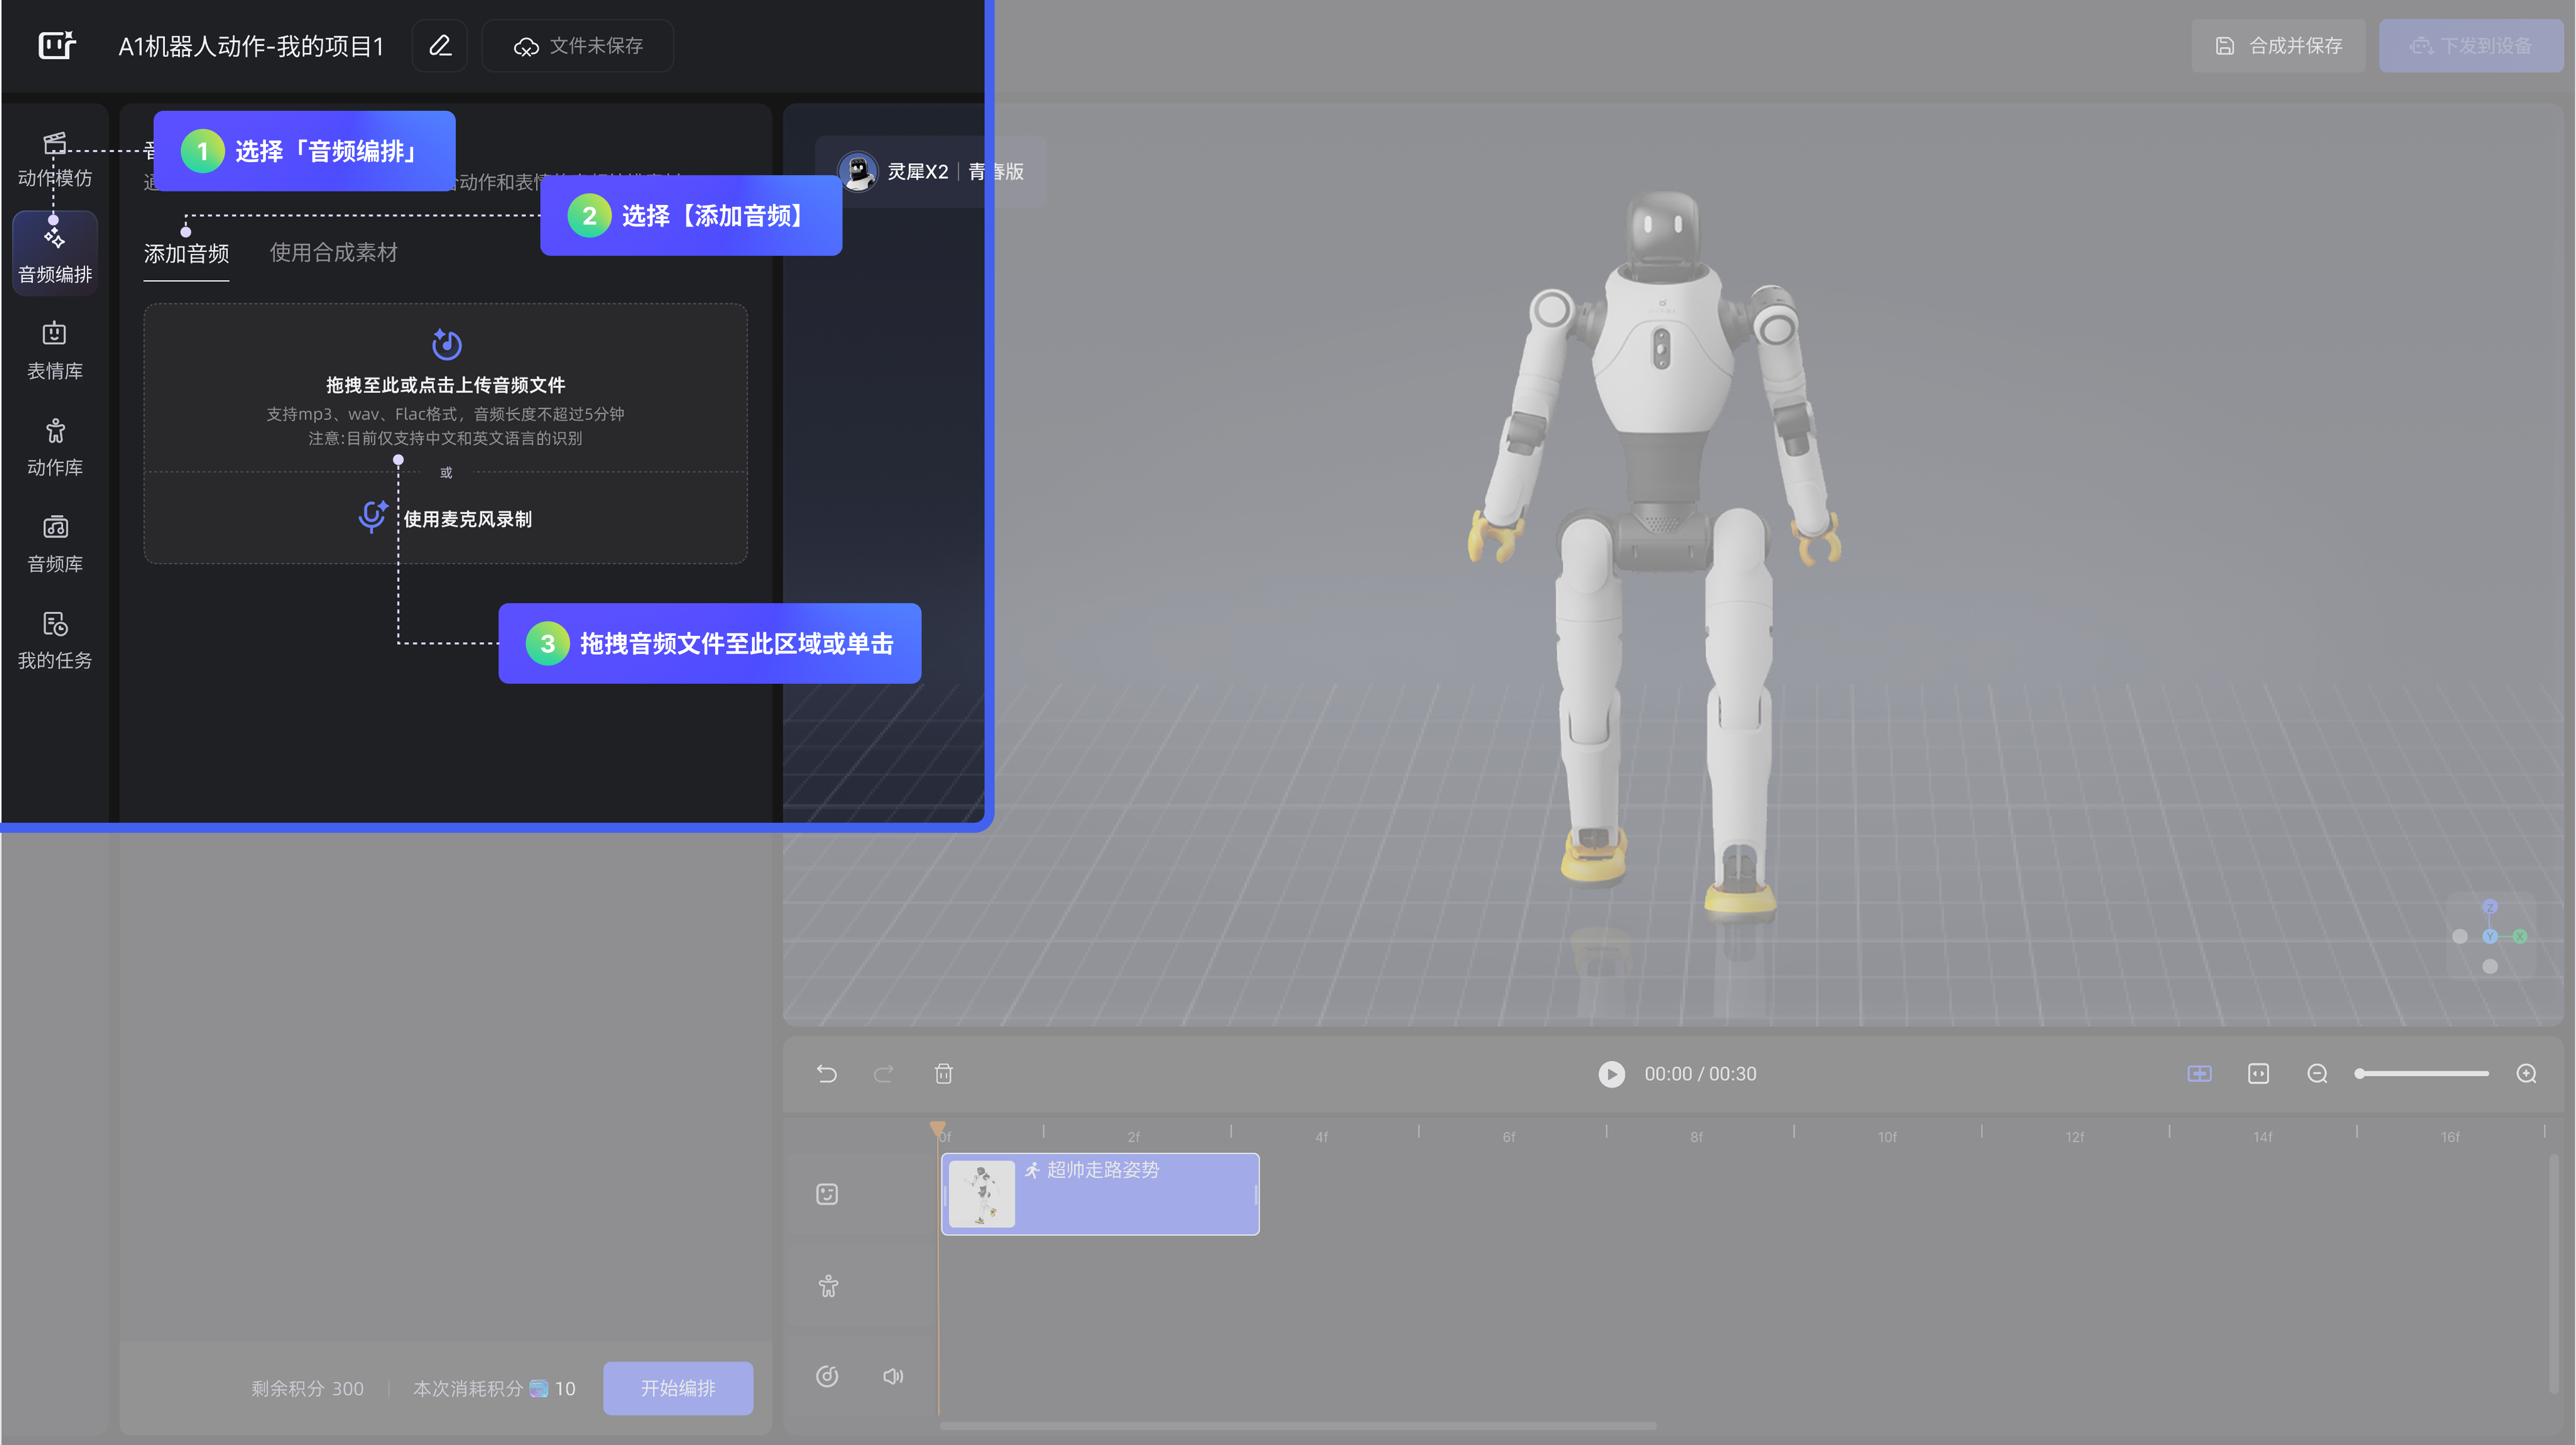Click the undo arrow in timeline toolbar
This screenshot has height=1445, width=2576.
tap(826, 1073)
